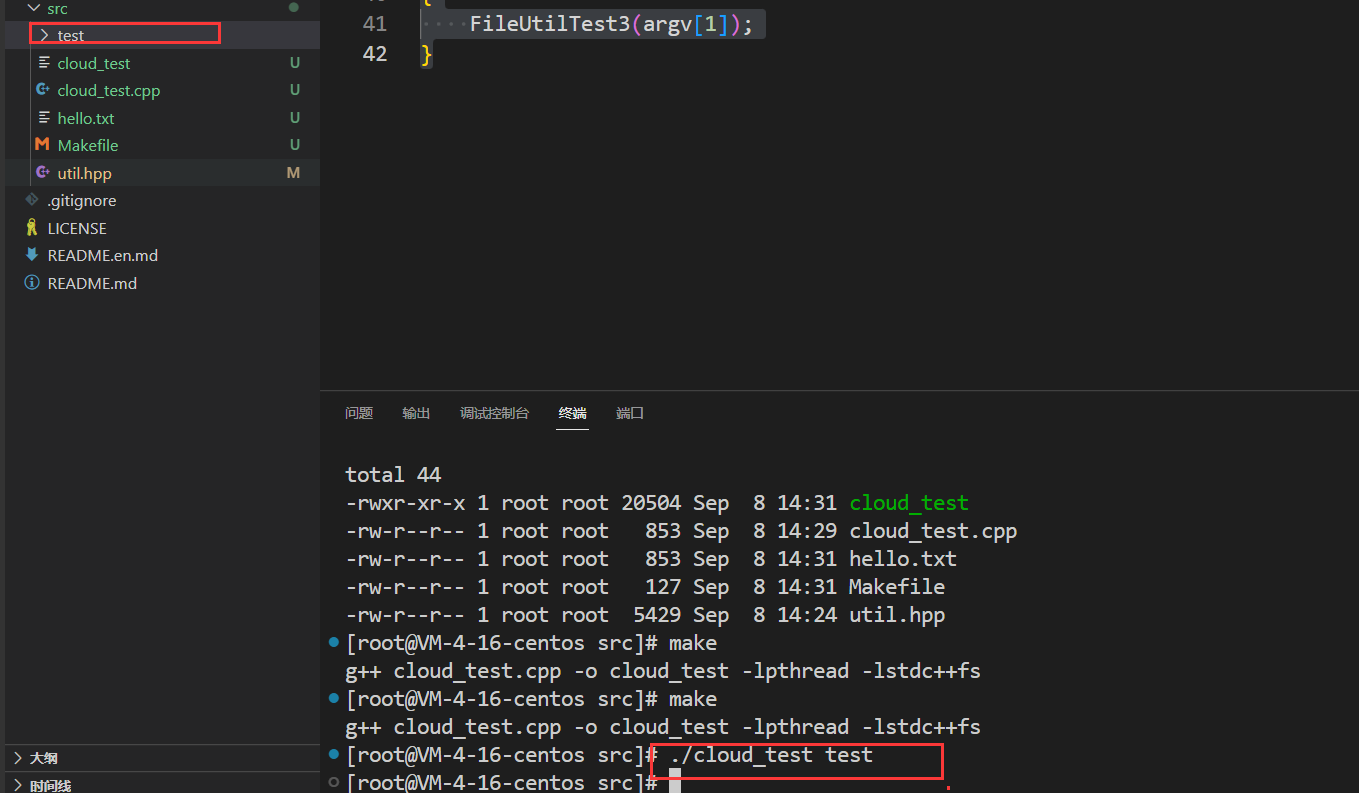
Task: Expand the test folder chevron
Action: (x=44, y=35)
